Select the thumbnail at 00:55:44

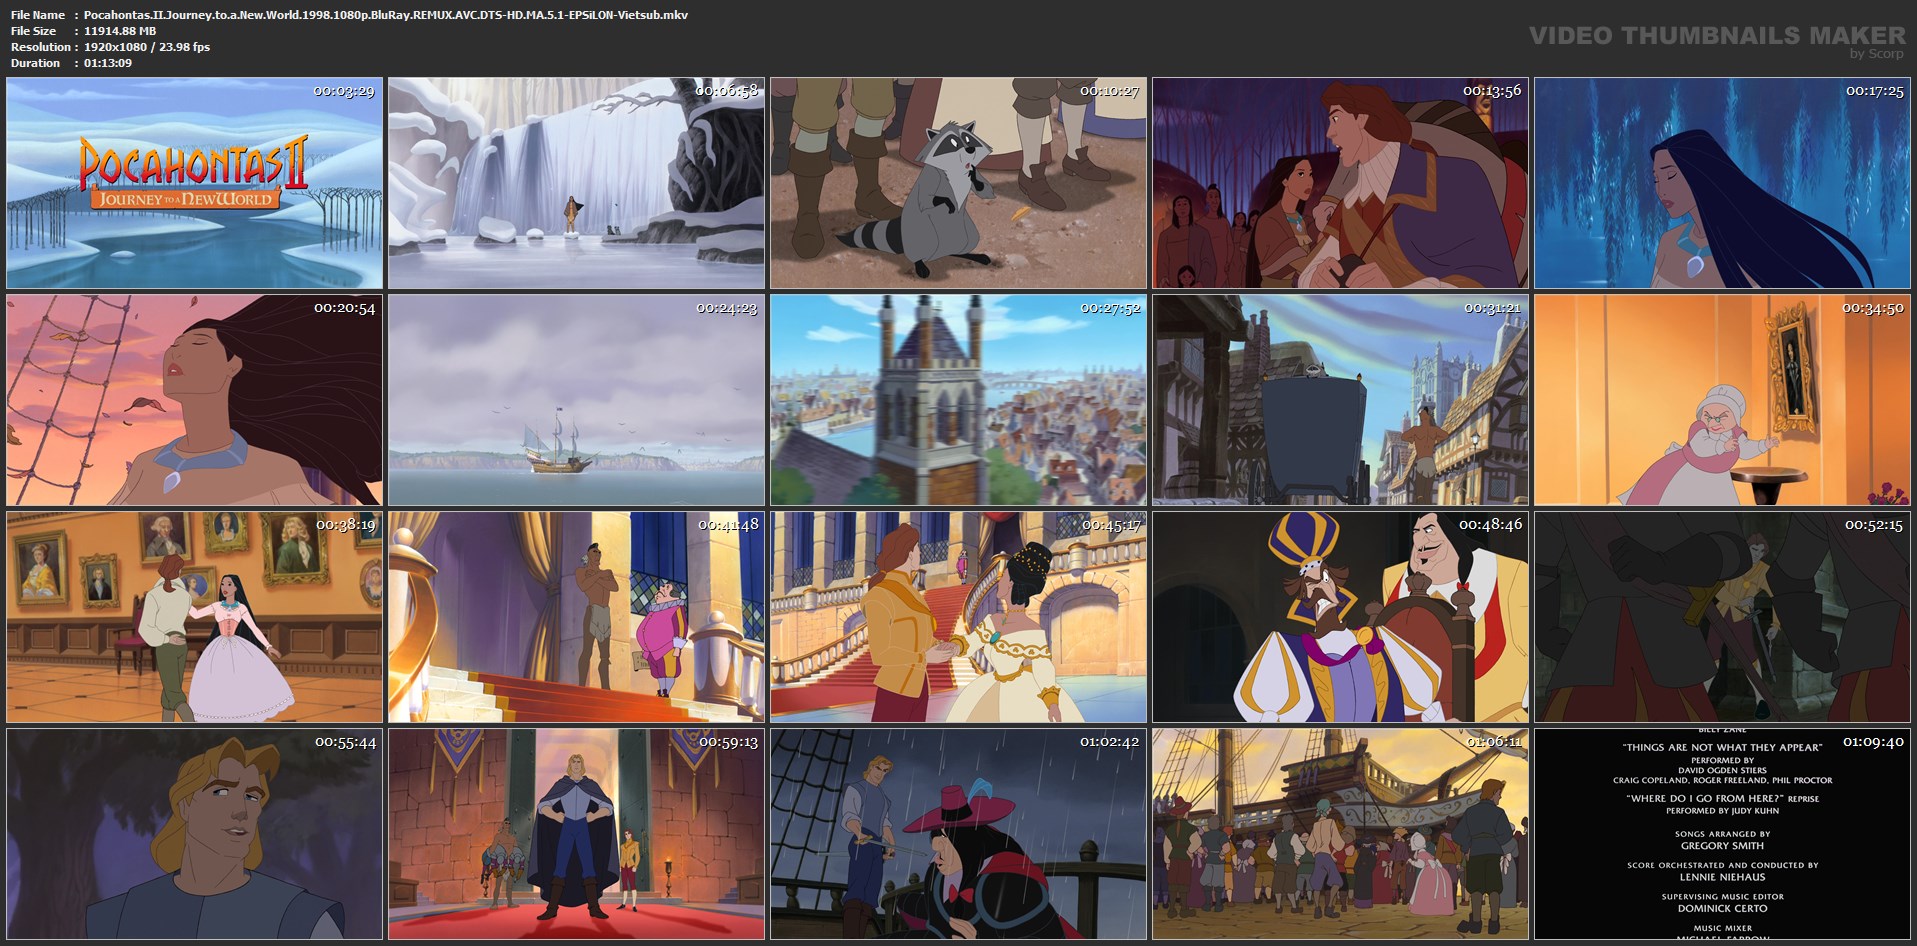(195, 834)
